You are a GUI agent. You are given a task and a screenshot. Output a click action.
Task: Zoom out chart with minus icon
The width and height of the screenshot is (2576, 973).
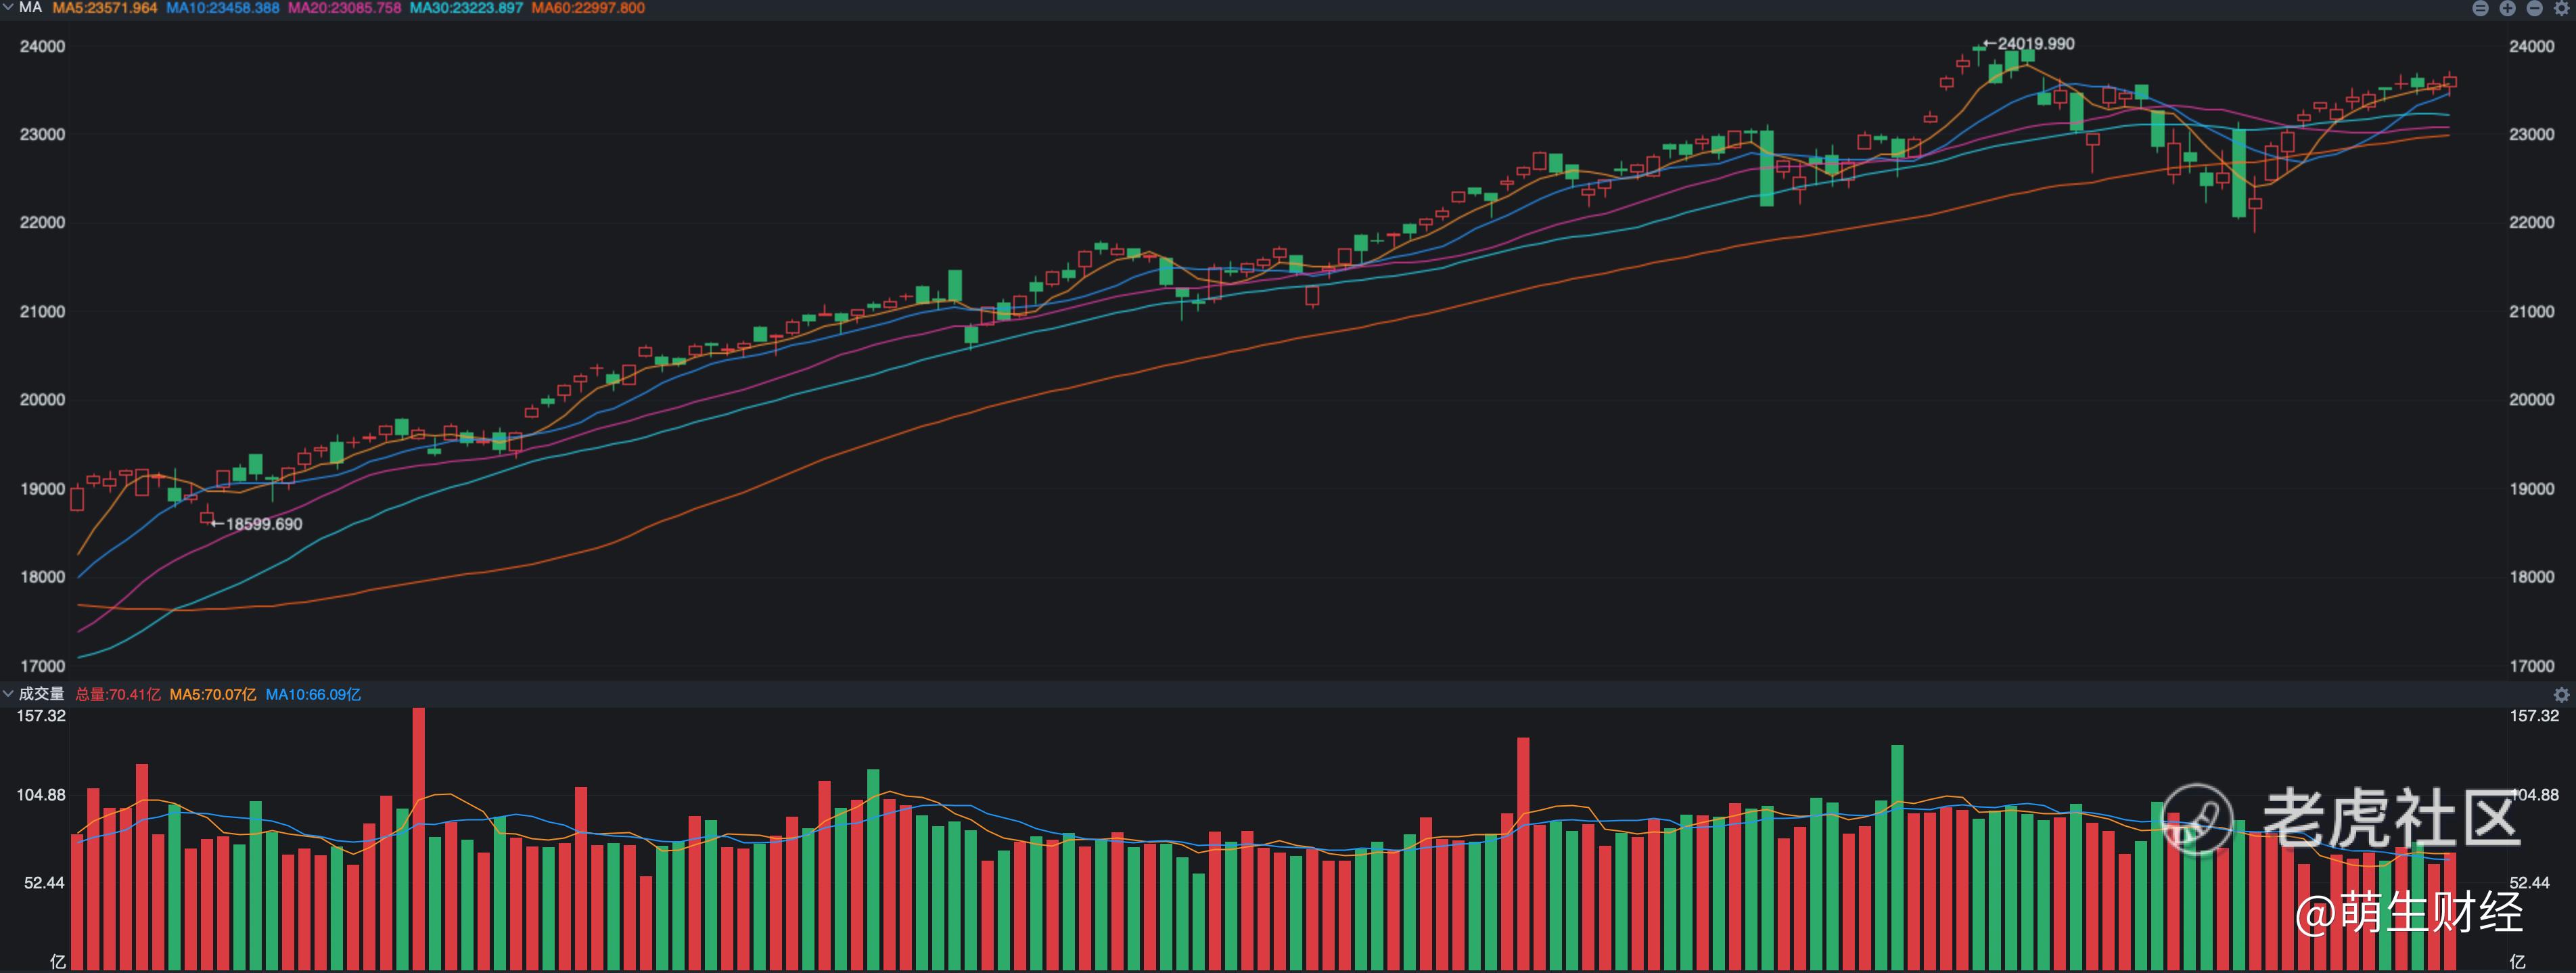tap(2534, 8)
